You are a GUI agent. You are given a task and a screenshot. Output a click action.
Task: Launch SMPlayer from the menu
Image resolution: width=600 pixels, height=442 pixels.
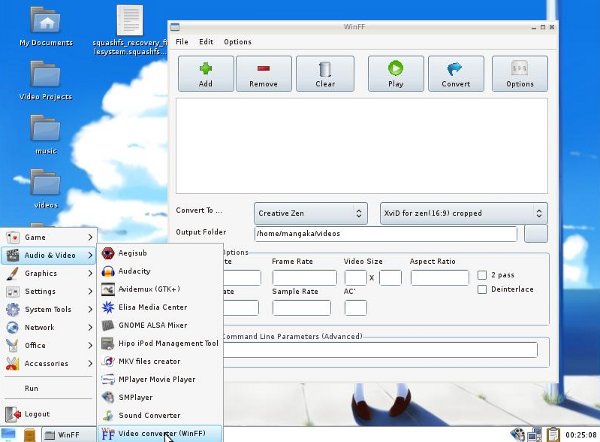point(160,397)
